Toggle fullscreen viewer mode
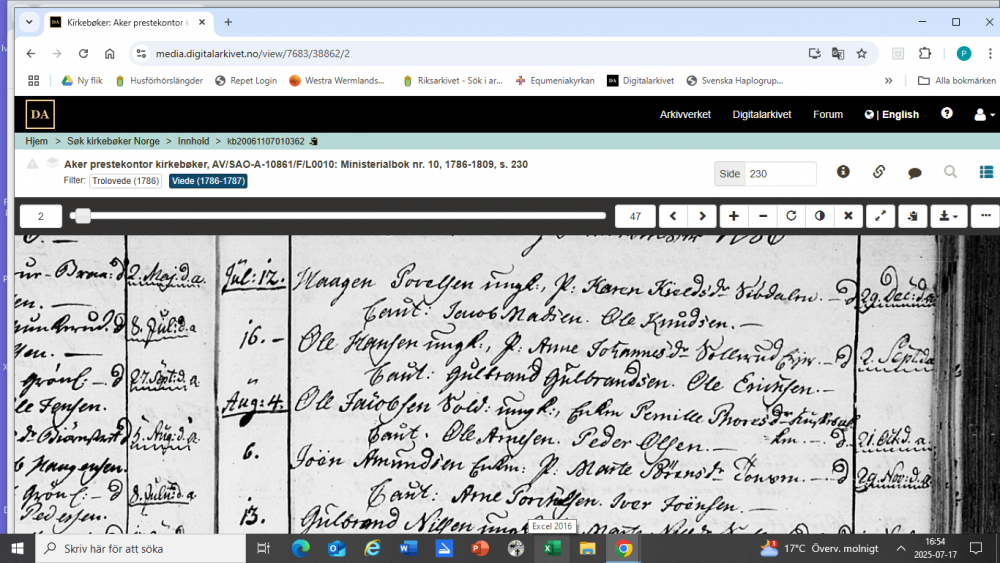The height and width of the screenshot is (563, 1000). pyautogui.click(x=880, y=216)
